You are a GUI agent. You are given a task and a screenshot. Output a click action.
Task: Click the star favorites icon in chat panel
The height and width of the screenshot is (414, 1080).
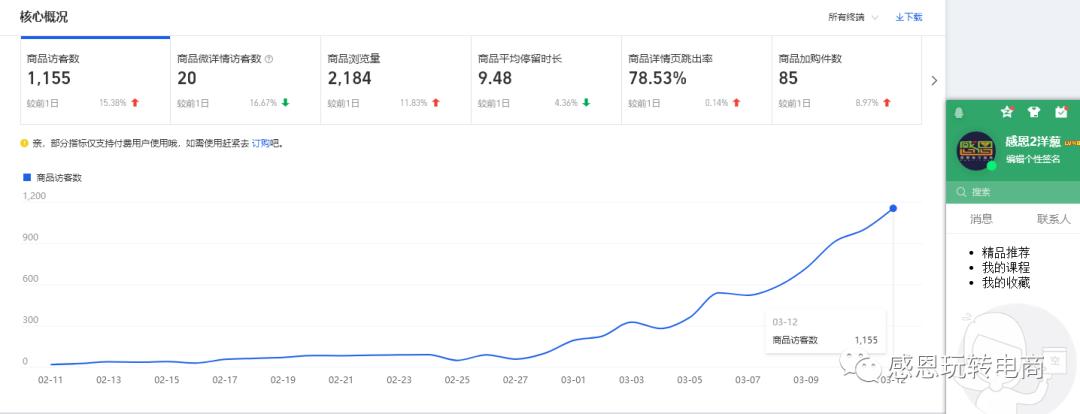(x=1007, y=112)
